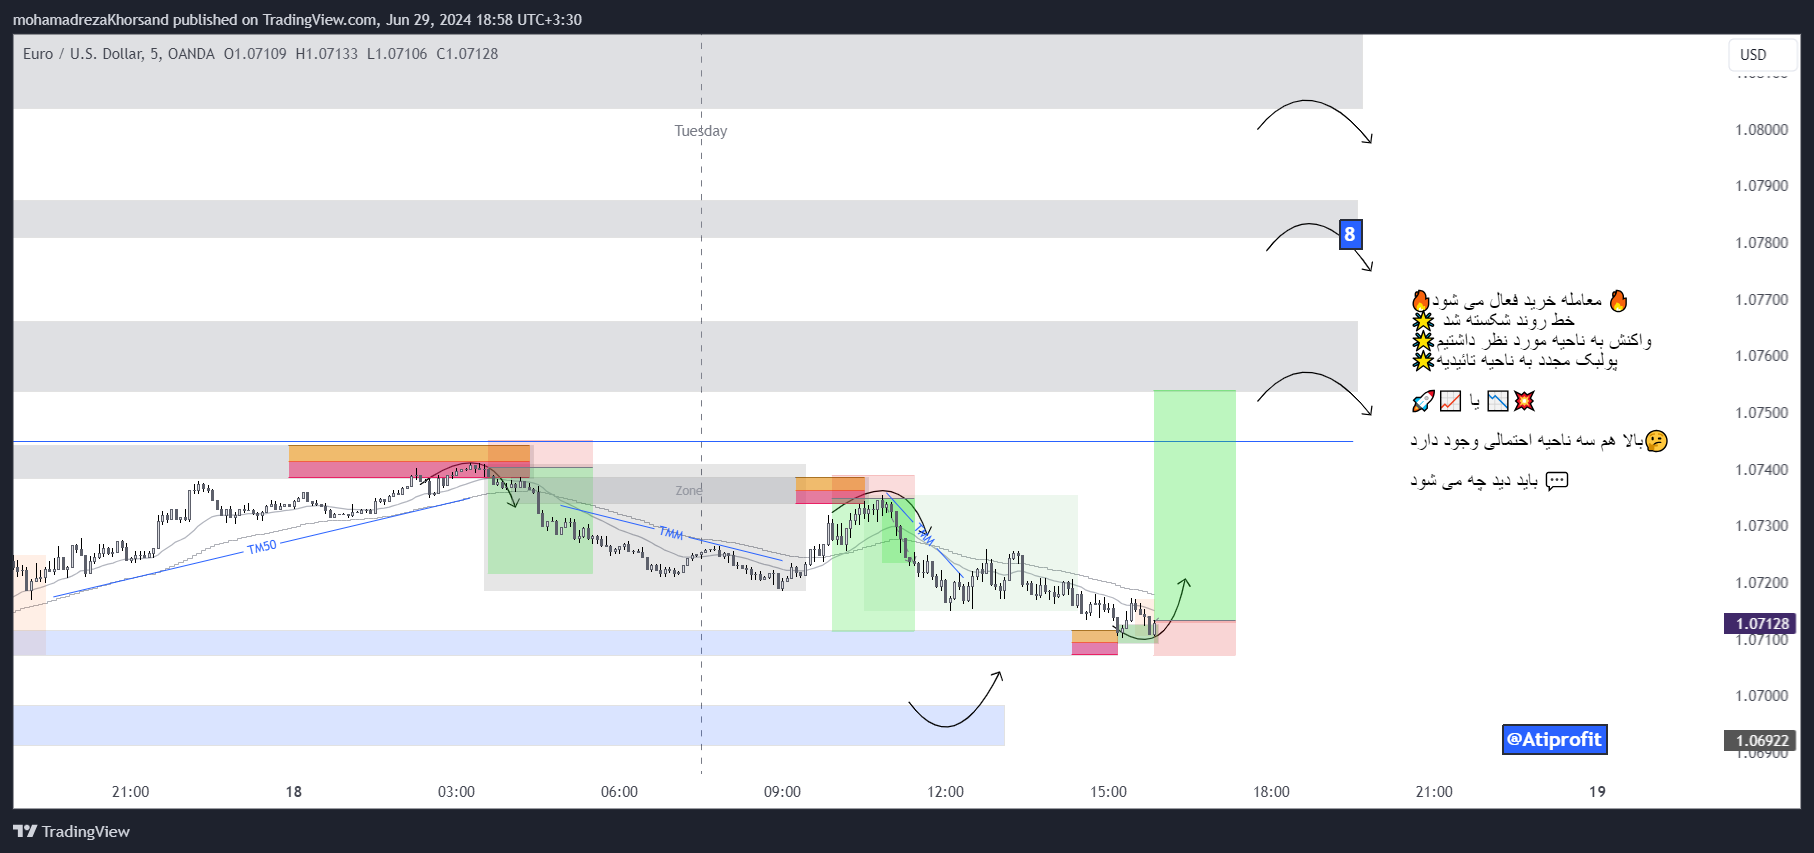Click the date 19 time axis label
This screenshot has height=853, width=1814.
[x=1597, y=791]
